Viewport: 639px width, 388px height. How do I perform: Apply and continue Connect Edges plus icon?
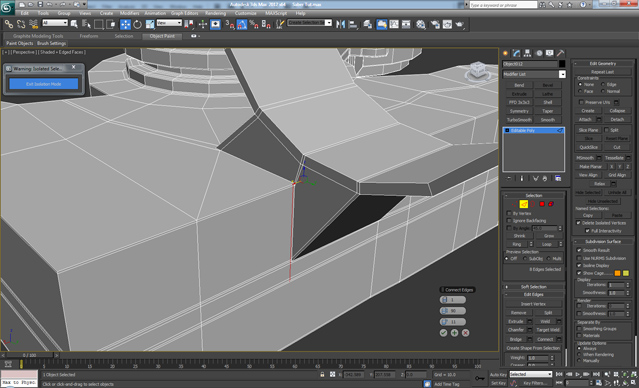(454, 333)
